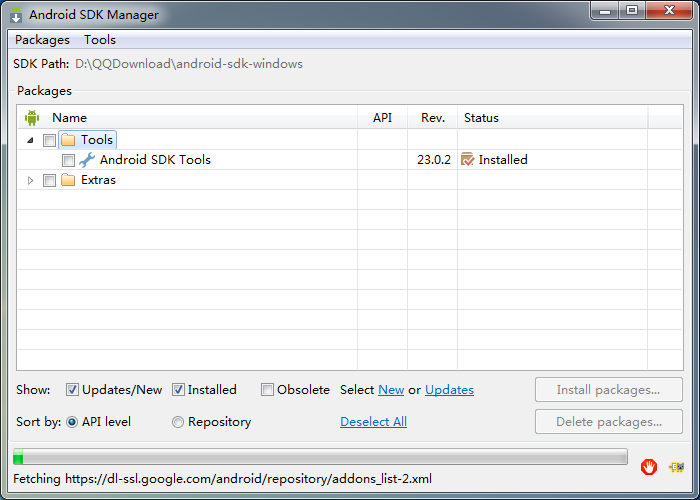700x500 pixels.
Task: Click the wrench icon for Android SDK Tools
Action: coord(87,160)
